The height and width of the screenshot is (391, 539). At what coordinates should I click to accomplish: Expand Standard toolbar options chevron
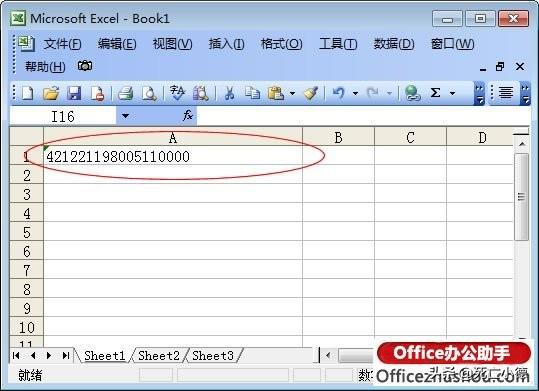point(479,93)
